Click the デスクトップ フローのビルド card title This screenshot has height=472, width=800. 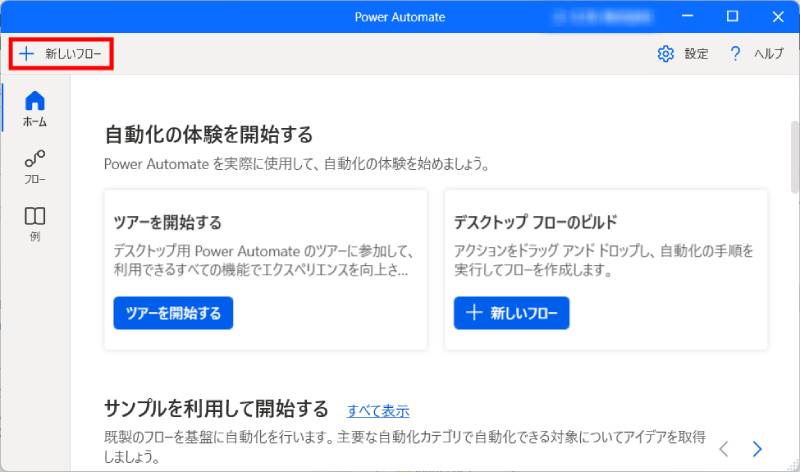pos(535,222)
